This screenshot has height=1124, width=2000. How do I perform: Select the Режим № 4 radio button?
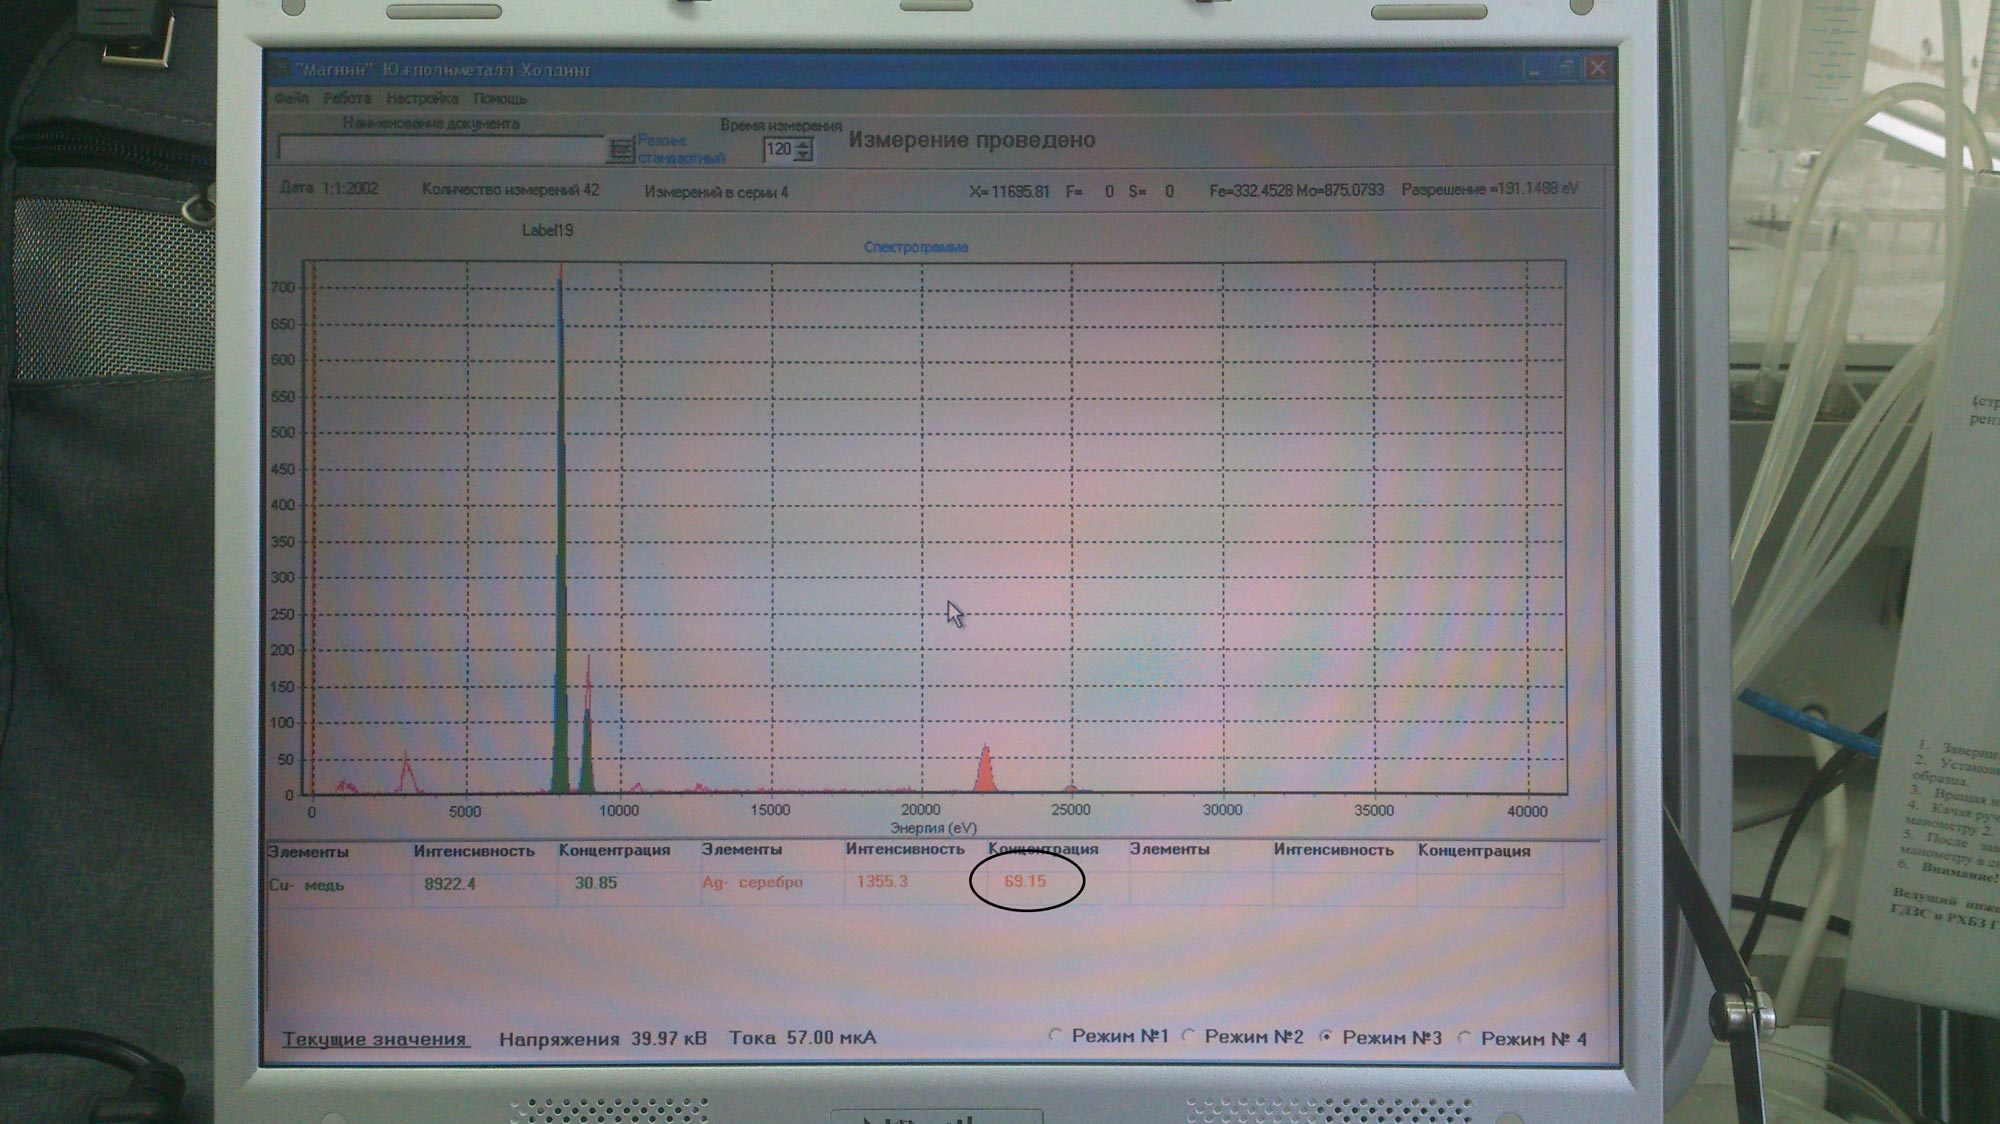click(1464, 1038)
